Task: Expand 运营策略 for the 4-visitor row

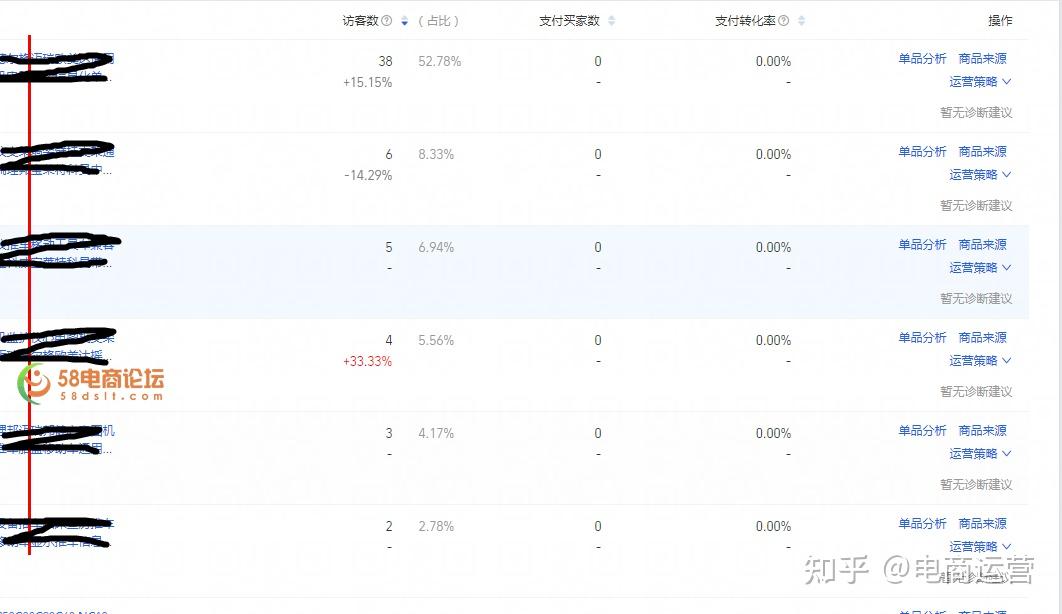Action: [980, 361]
